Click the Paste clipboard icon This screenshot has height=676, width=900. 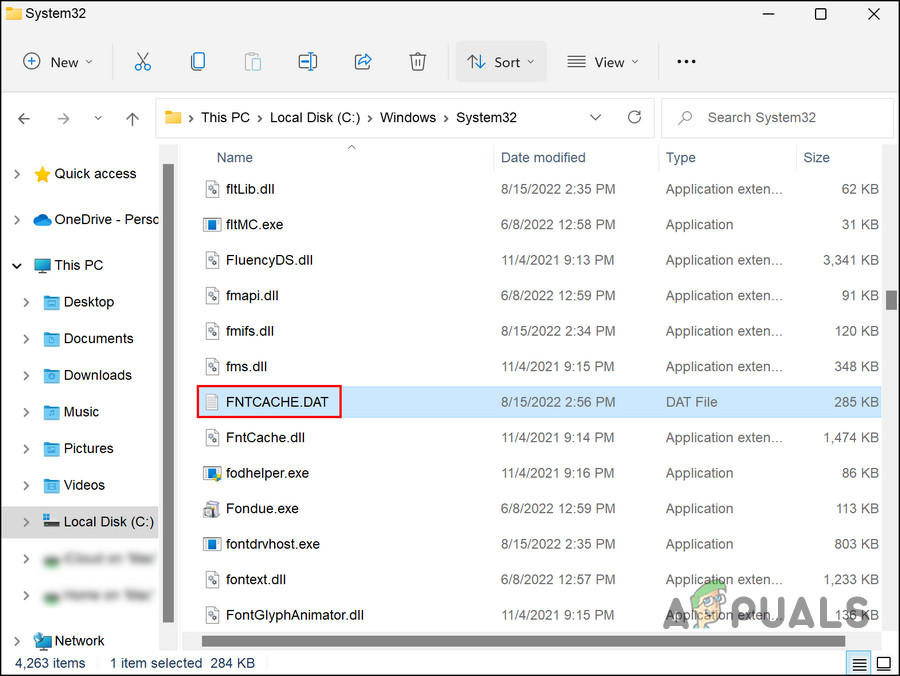[x=253, y=61]
